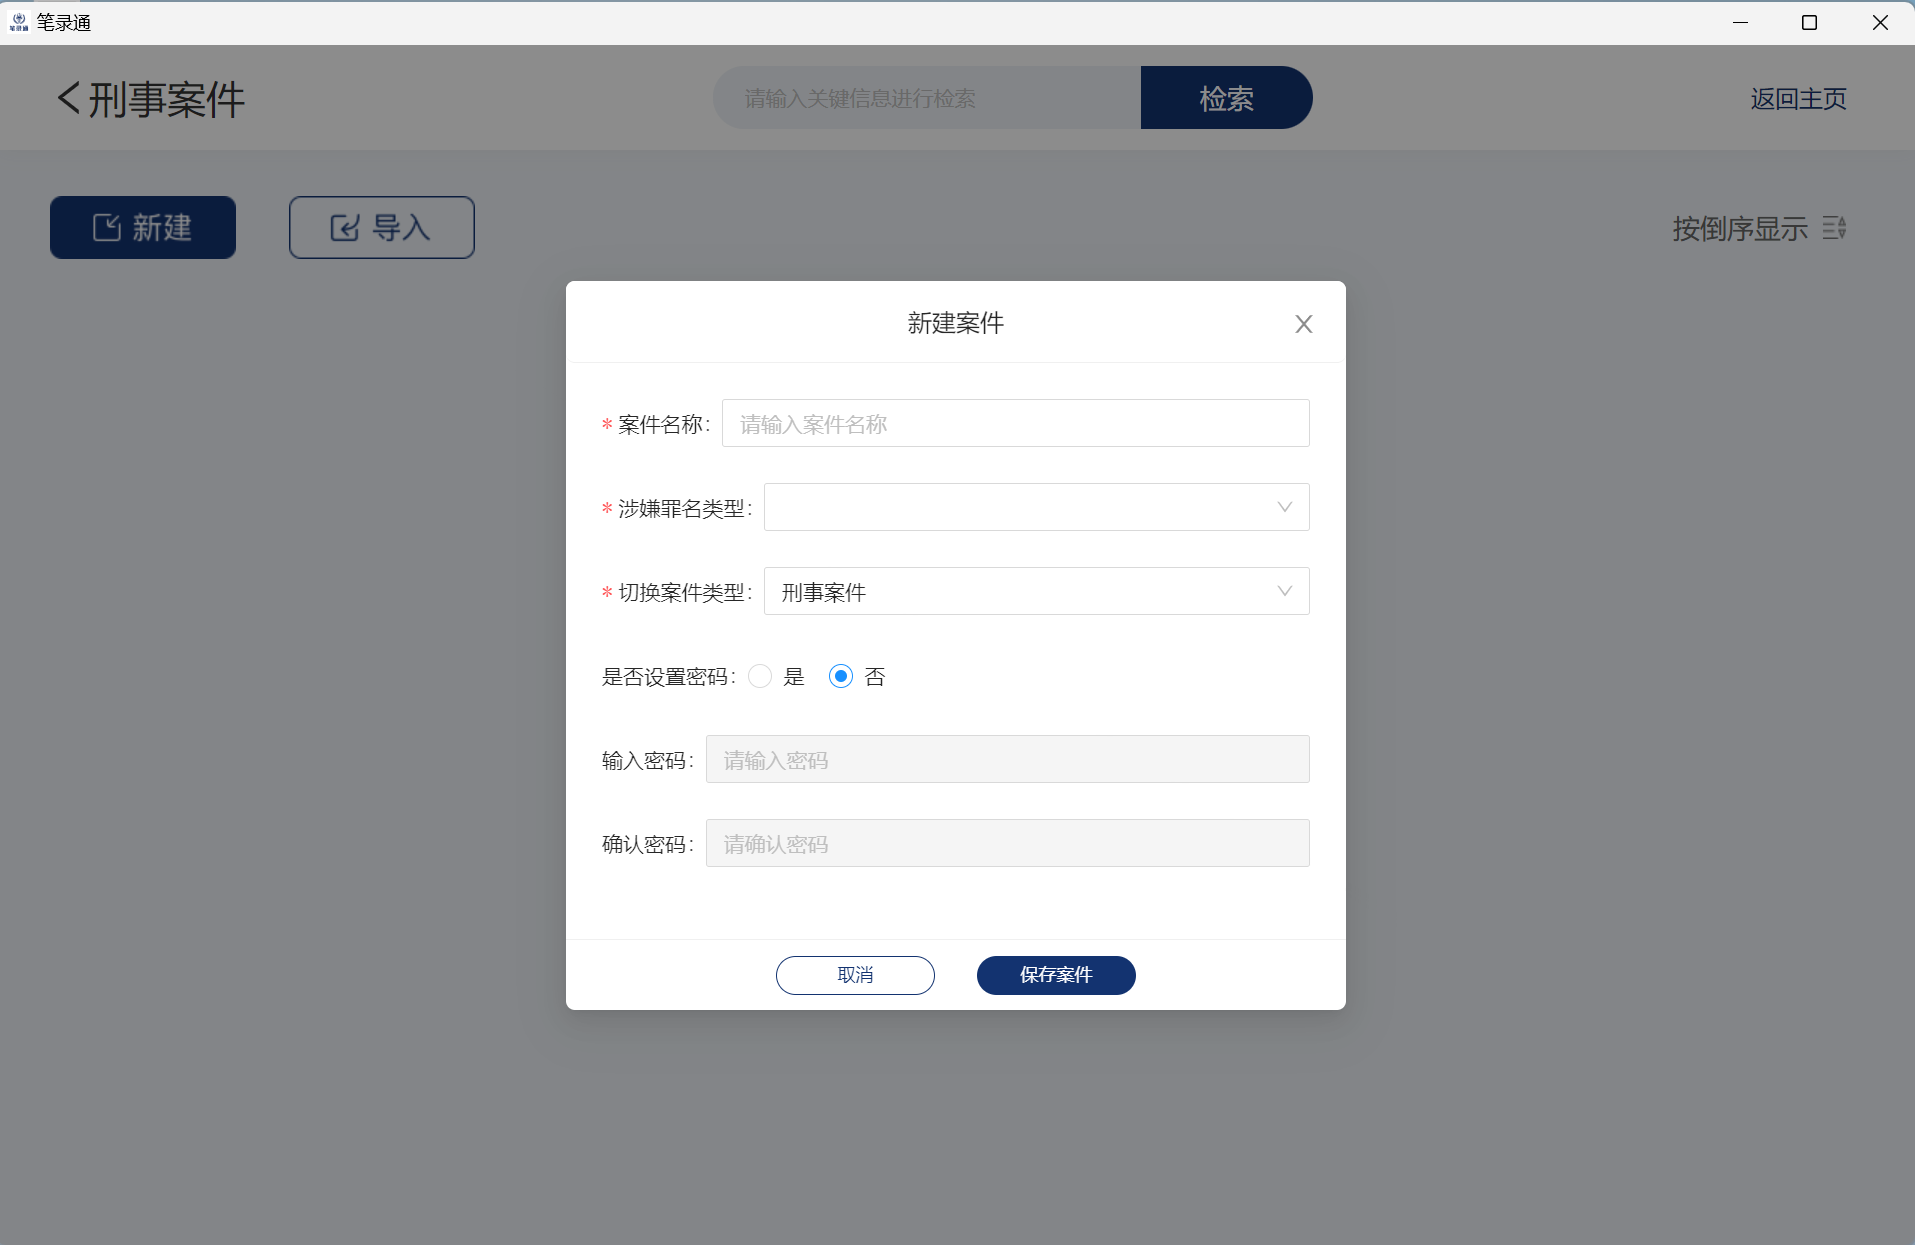Open the 涉嫌罪名类型 dropdown
The width and height of the screenshot is (1915, 1245).
pyautogui.click(x=1036, y=507)
